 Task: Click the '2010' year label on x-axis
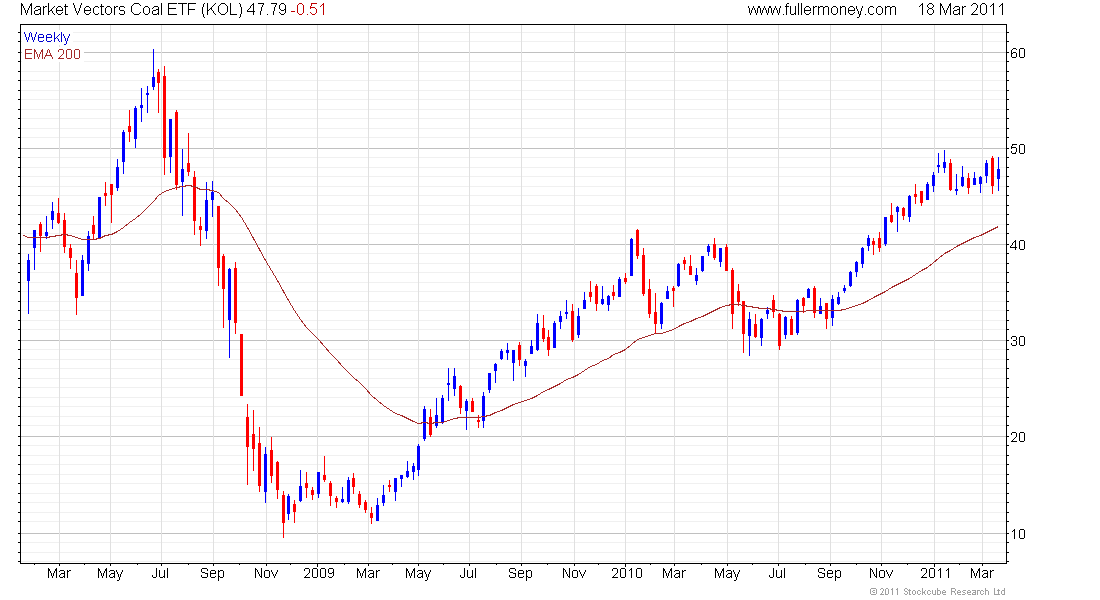tap(626, 573)
